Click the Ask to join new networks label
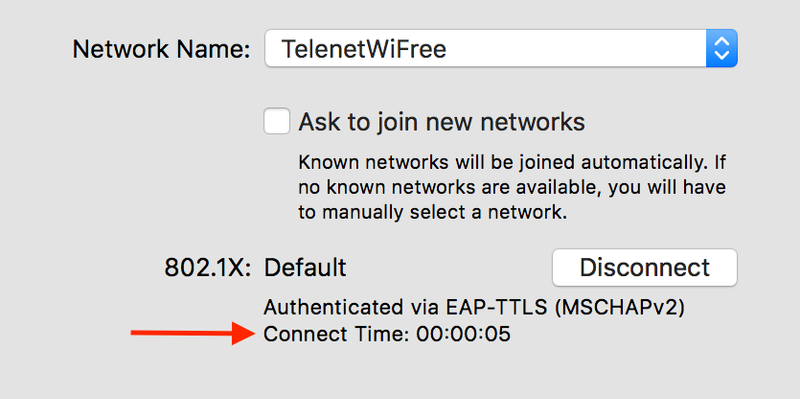This screenshot has height=399, width=800. click(x=441, y=122)
